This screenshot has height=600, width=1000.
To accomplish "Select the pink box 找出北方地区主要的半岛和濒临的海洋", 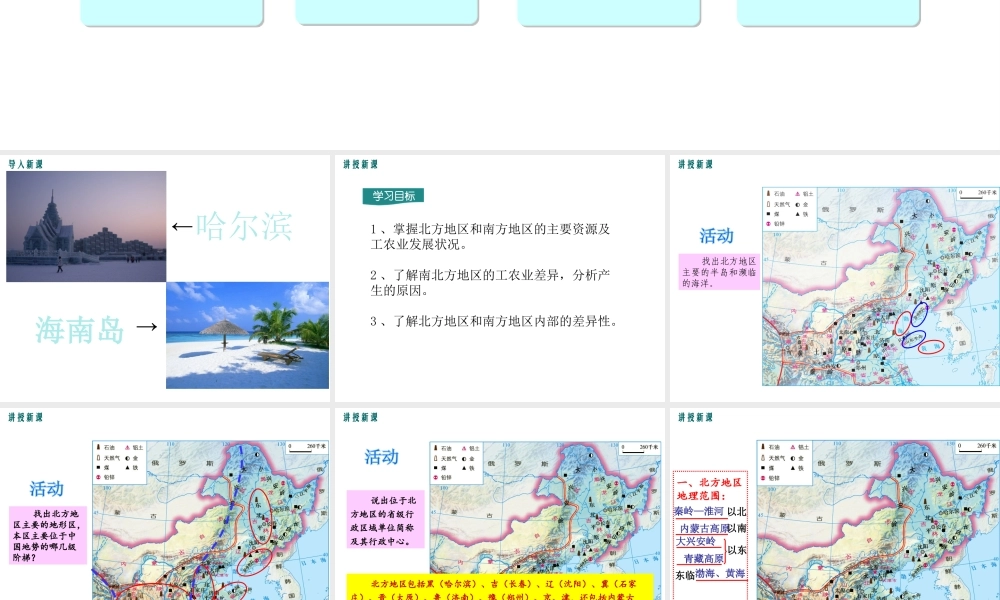I will [719, 272].
